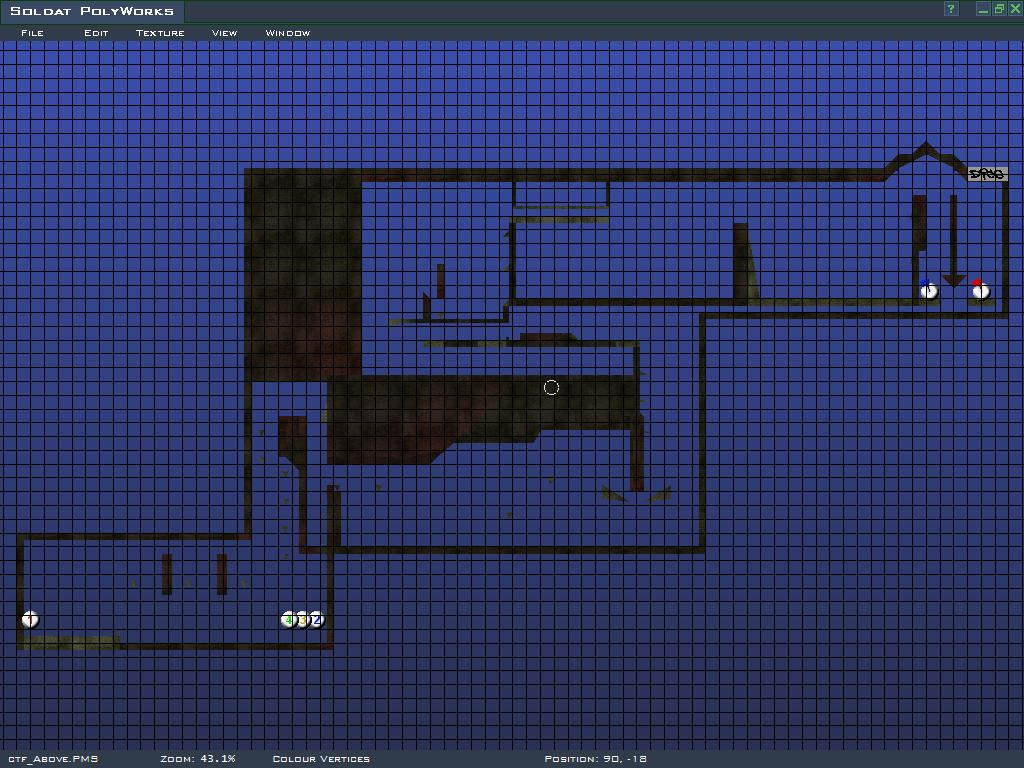Open the File menu

[32, 33]
